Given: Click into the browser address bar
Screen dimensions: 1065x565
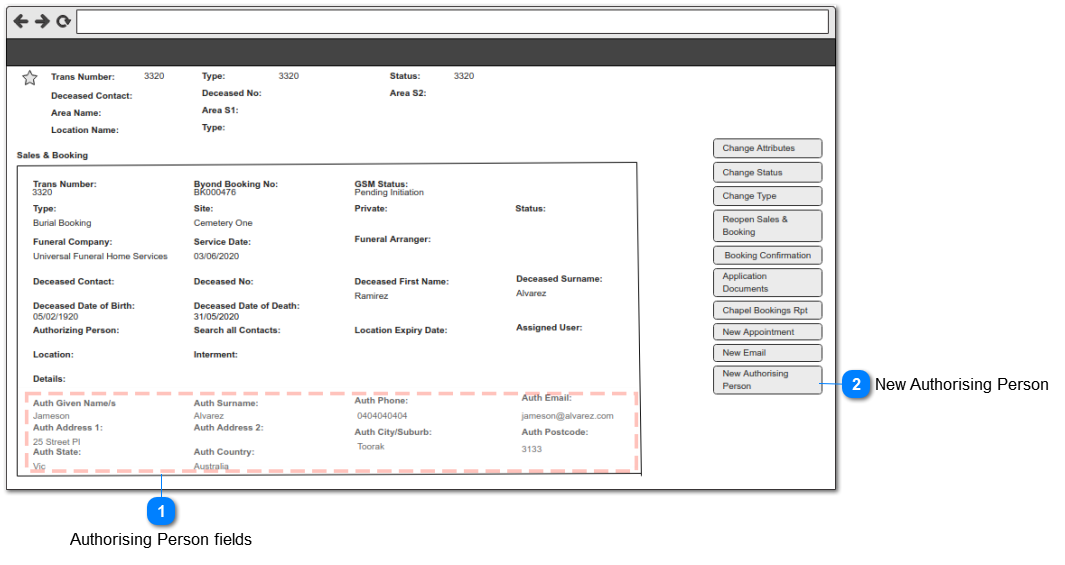Looking at the screenshot, I should tap(452, 22).
